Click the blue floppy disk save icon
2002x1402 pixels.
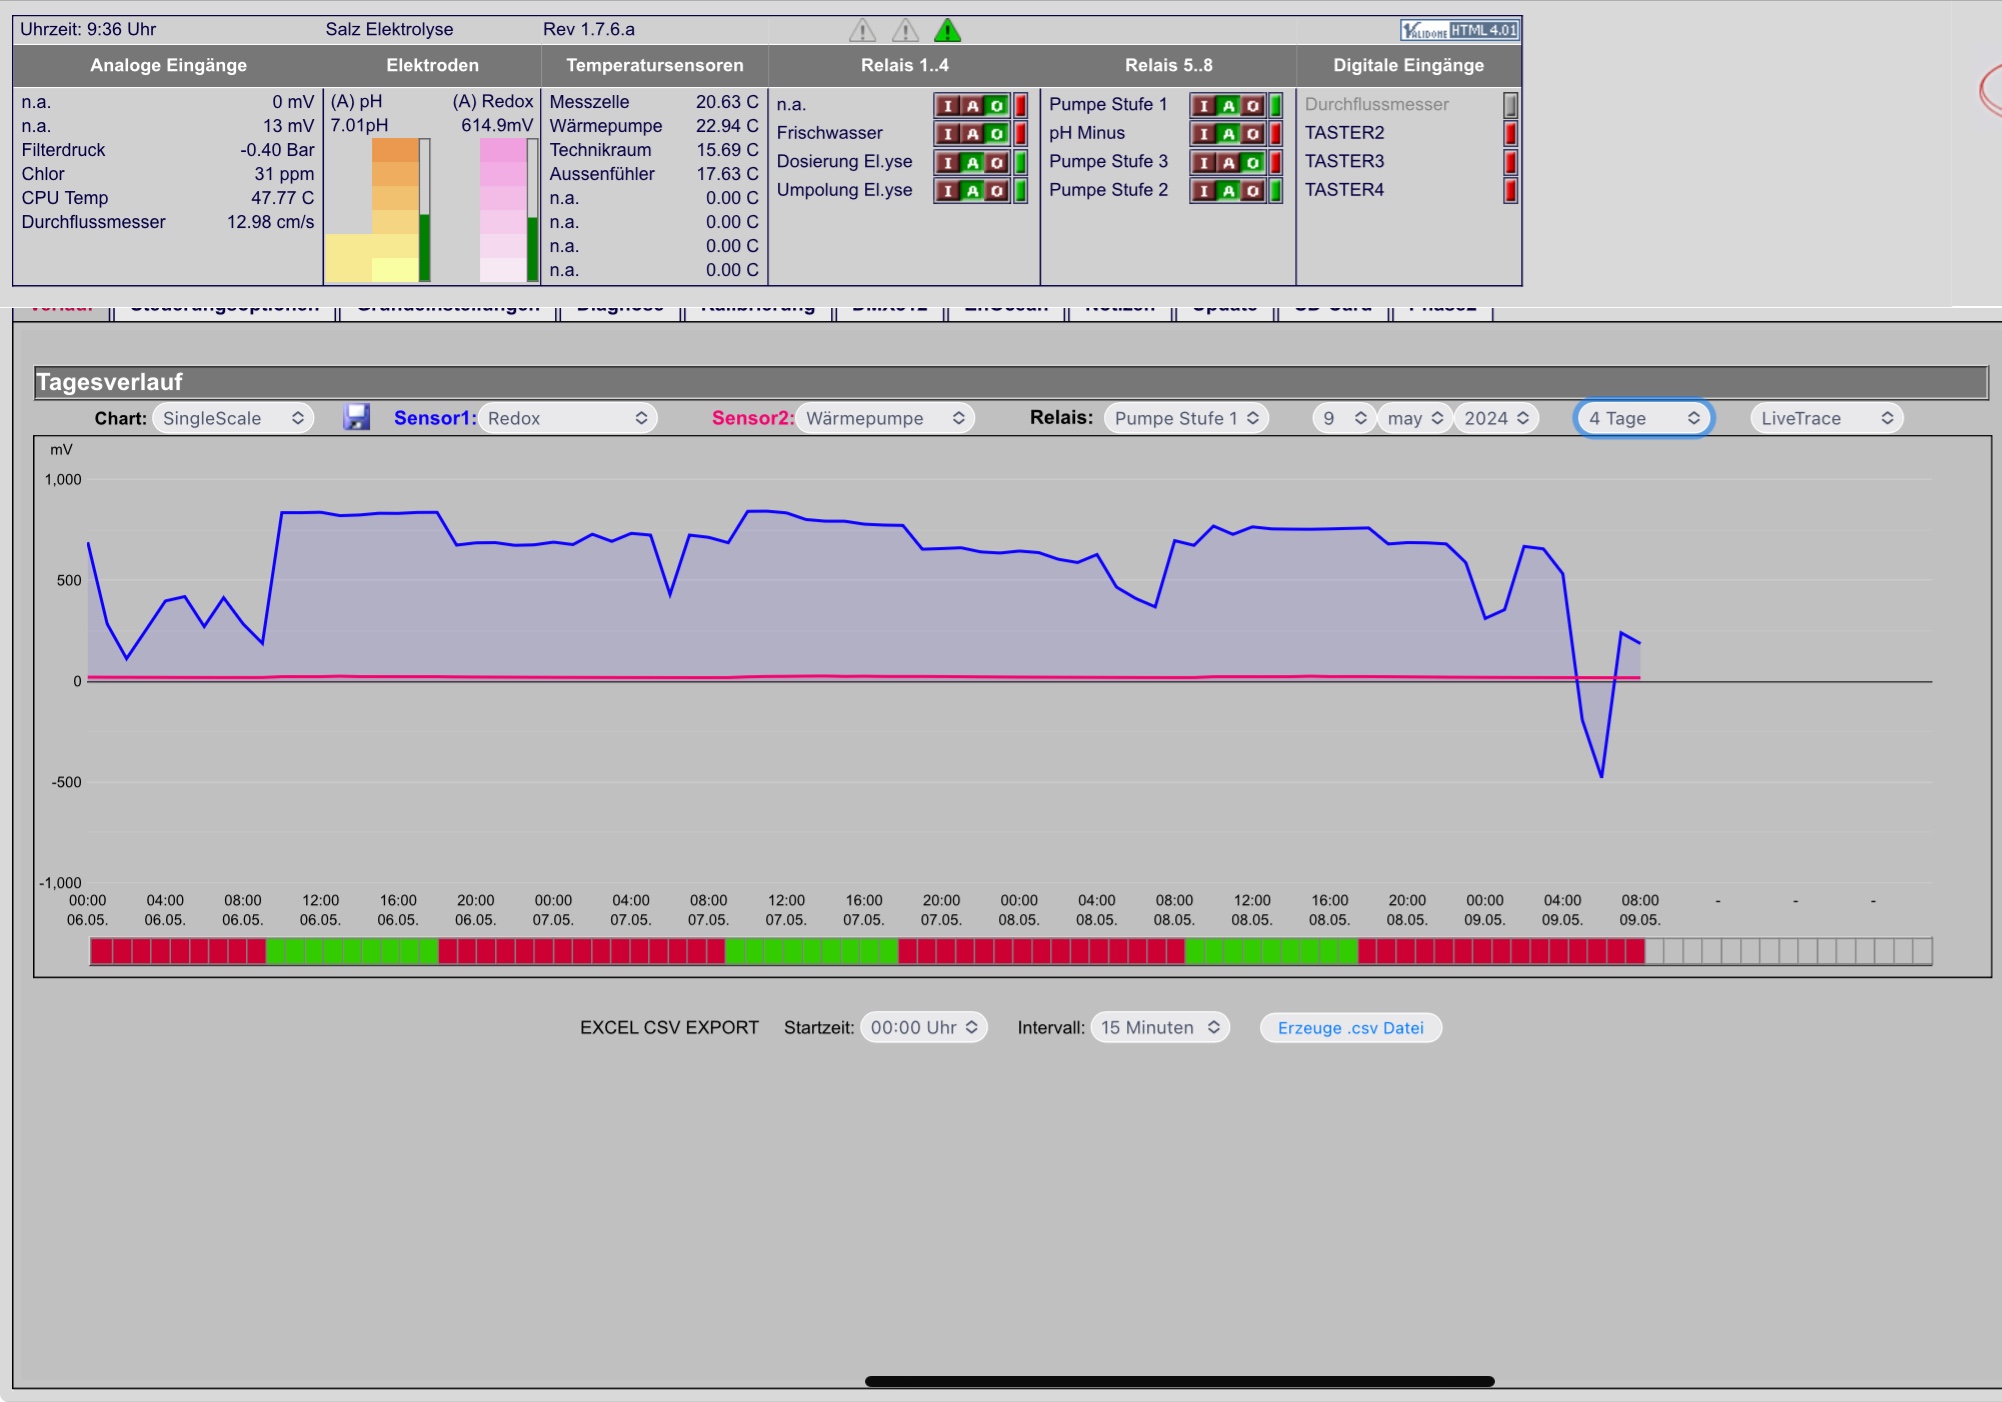tap(356, 417)
